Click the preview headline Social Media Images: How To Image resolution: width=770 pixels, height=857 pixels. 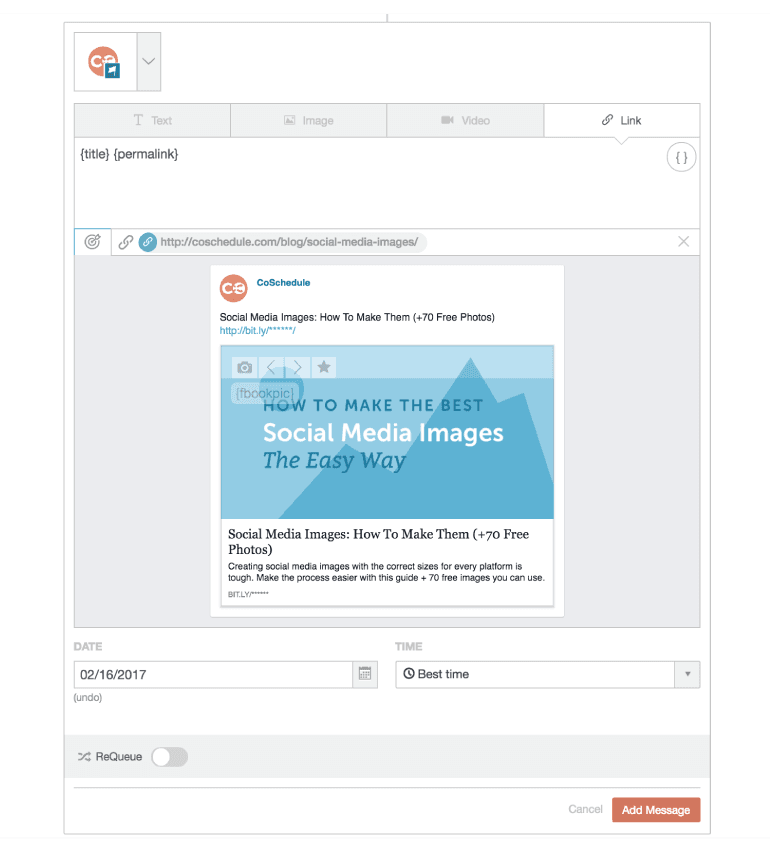pyautogui.click(x=378, y=541)
